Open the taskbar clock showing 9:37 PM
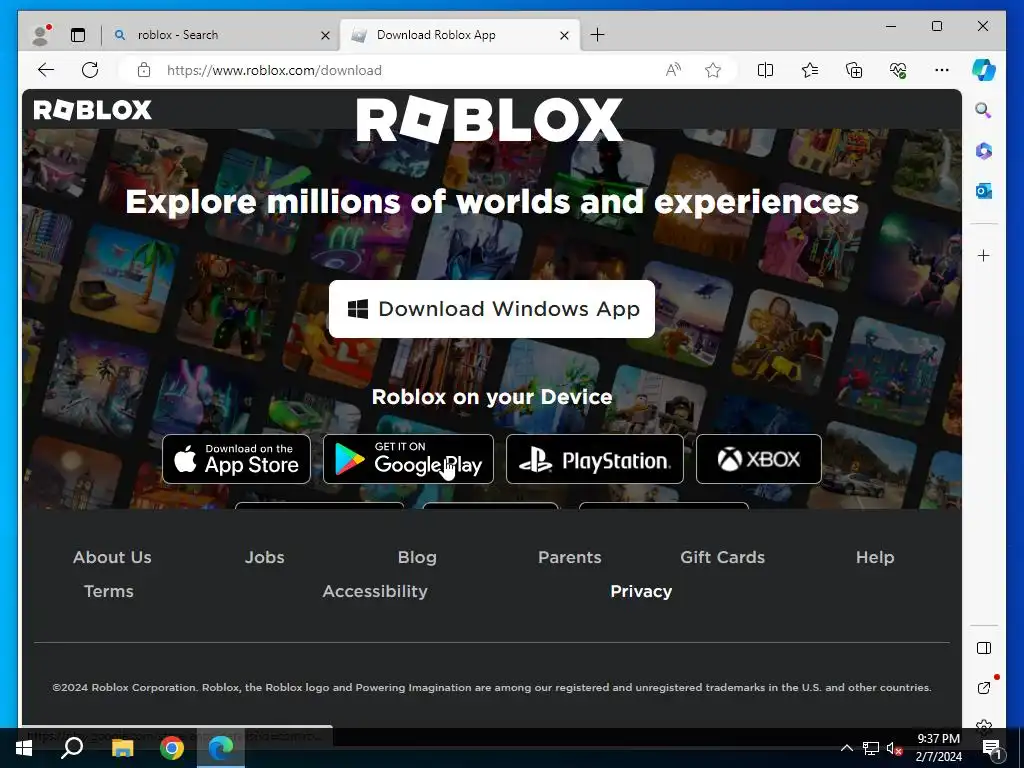Viewport: 1024px width, 768px height. 938,748
